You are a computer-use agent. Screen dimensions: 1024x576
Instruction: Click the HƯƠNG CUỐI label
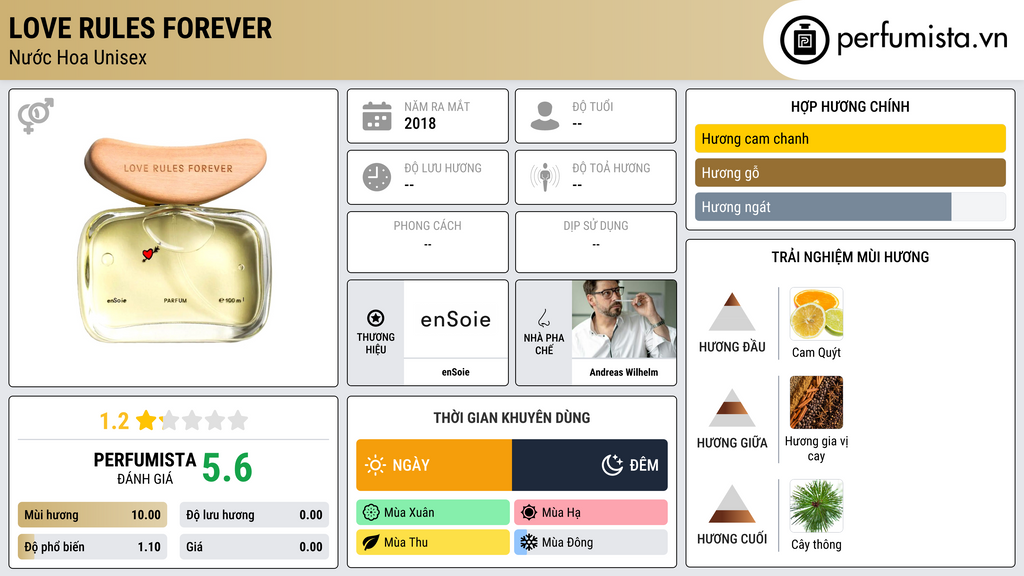(732, 539)
